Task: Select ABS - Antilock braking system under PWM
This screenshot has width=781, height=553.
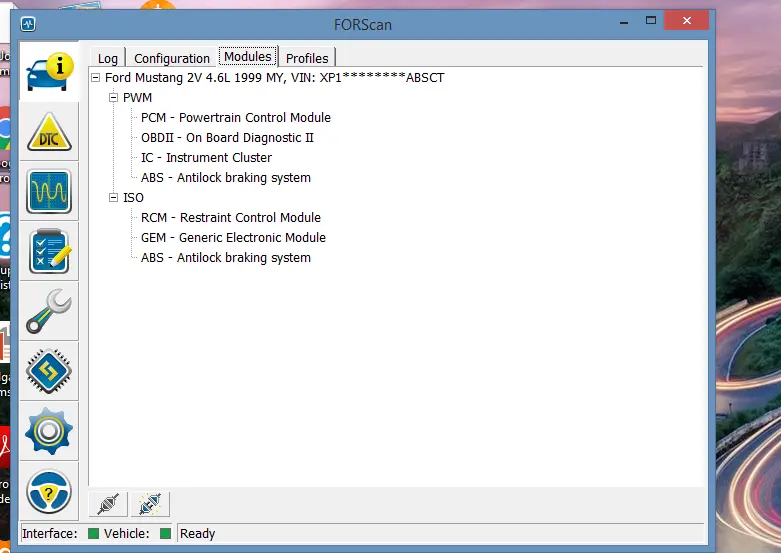Action: coord(226,177)
